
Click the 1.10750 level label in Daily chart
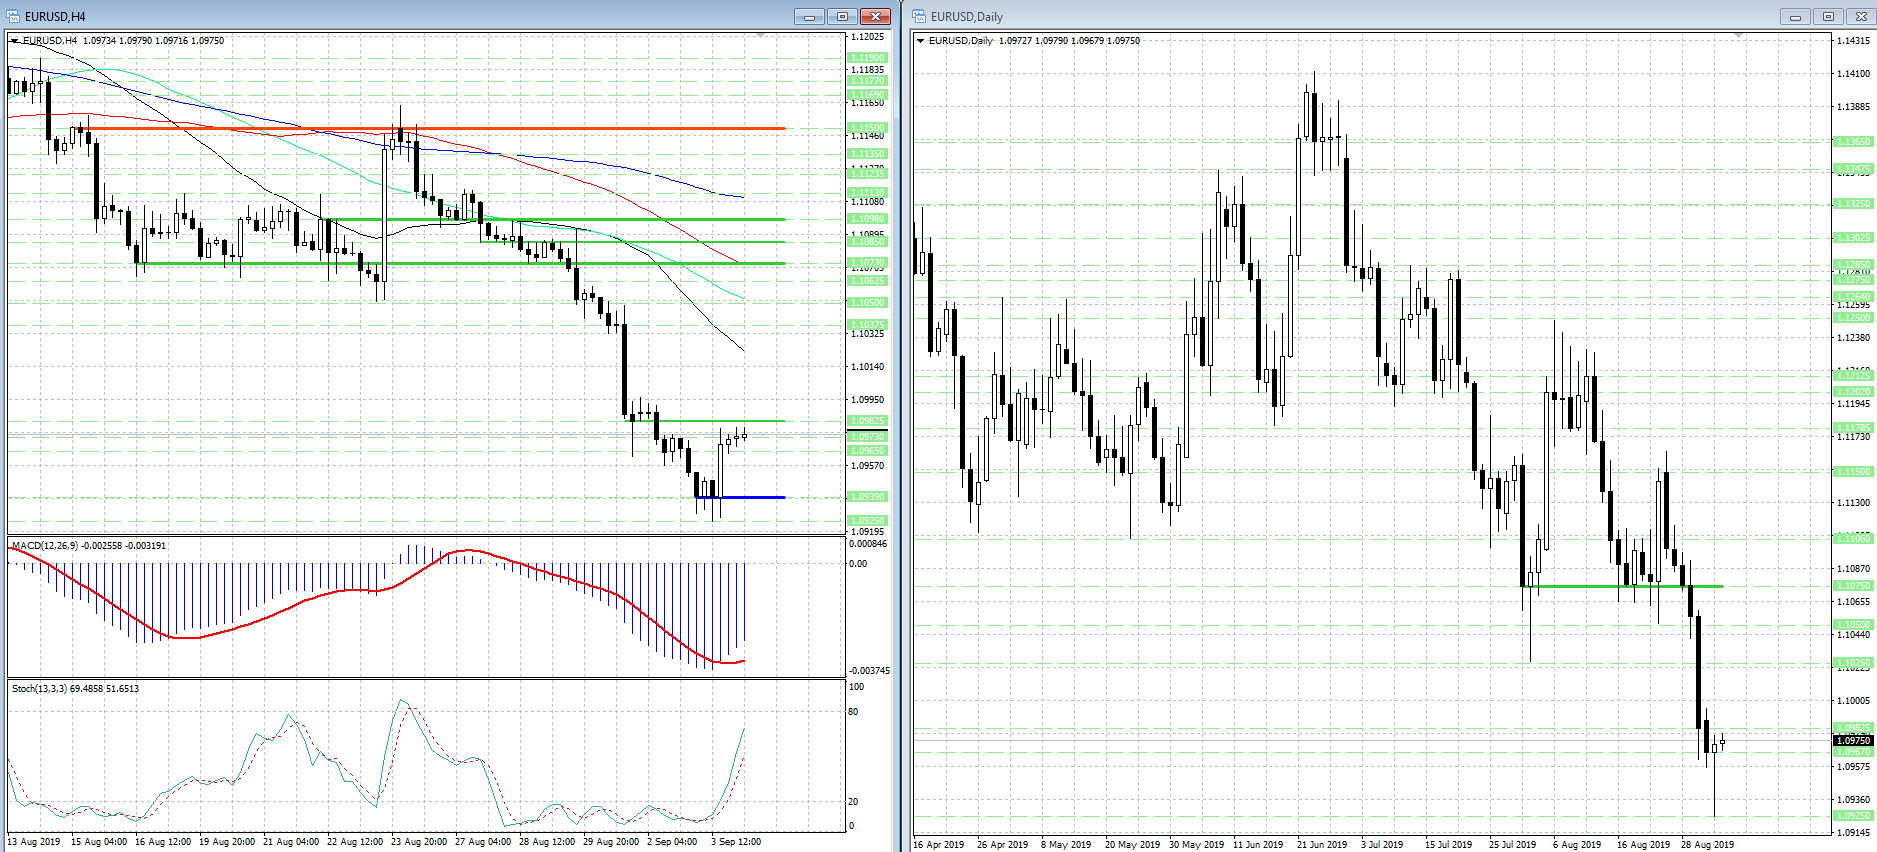(1853, 586)
